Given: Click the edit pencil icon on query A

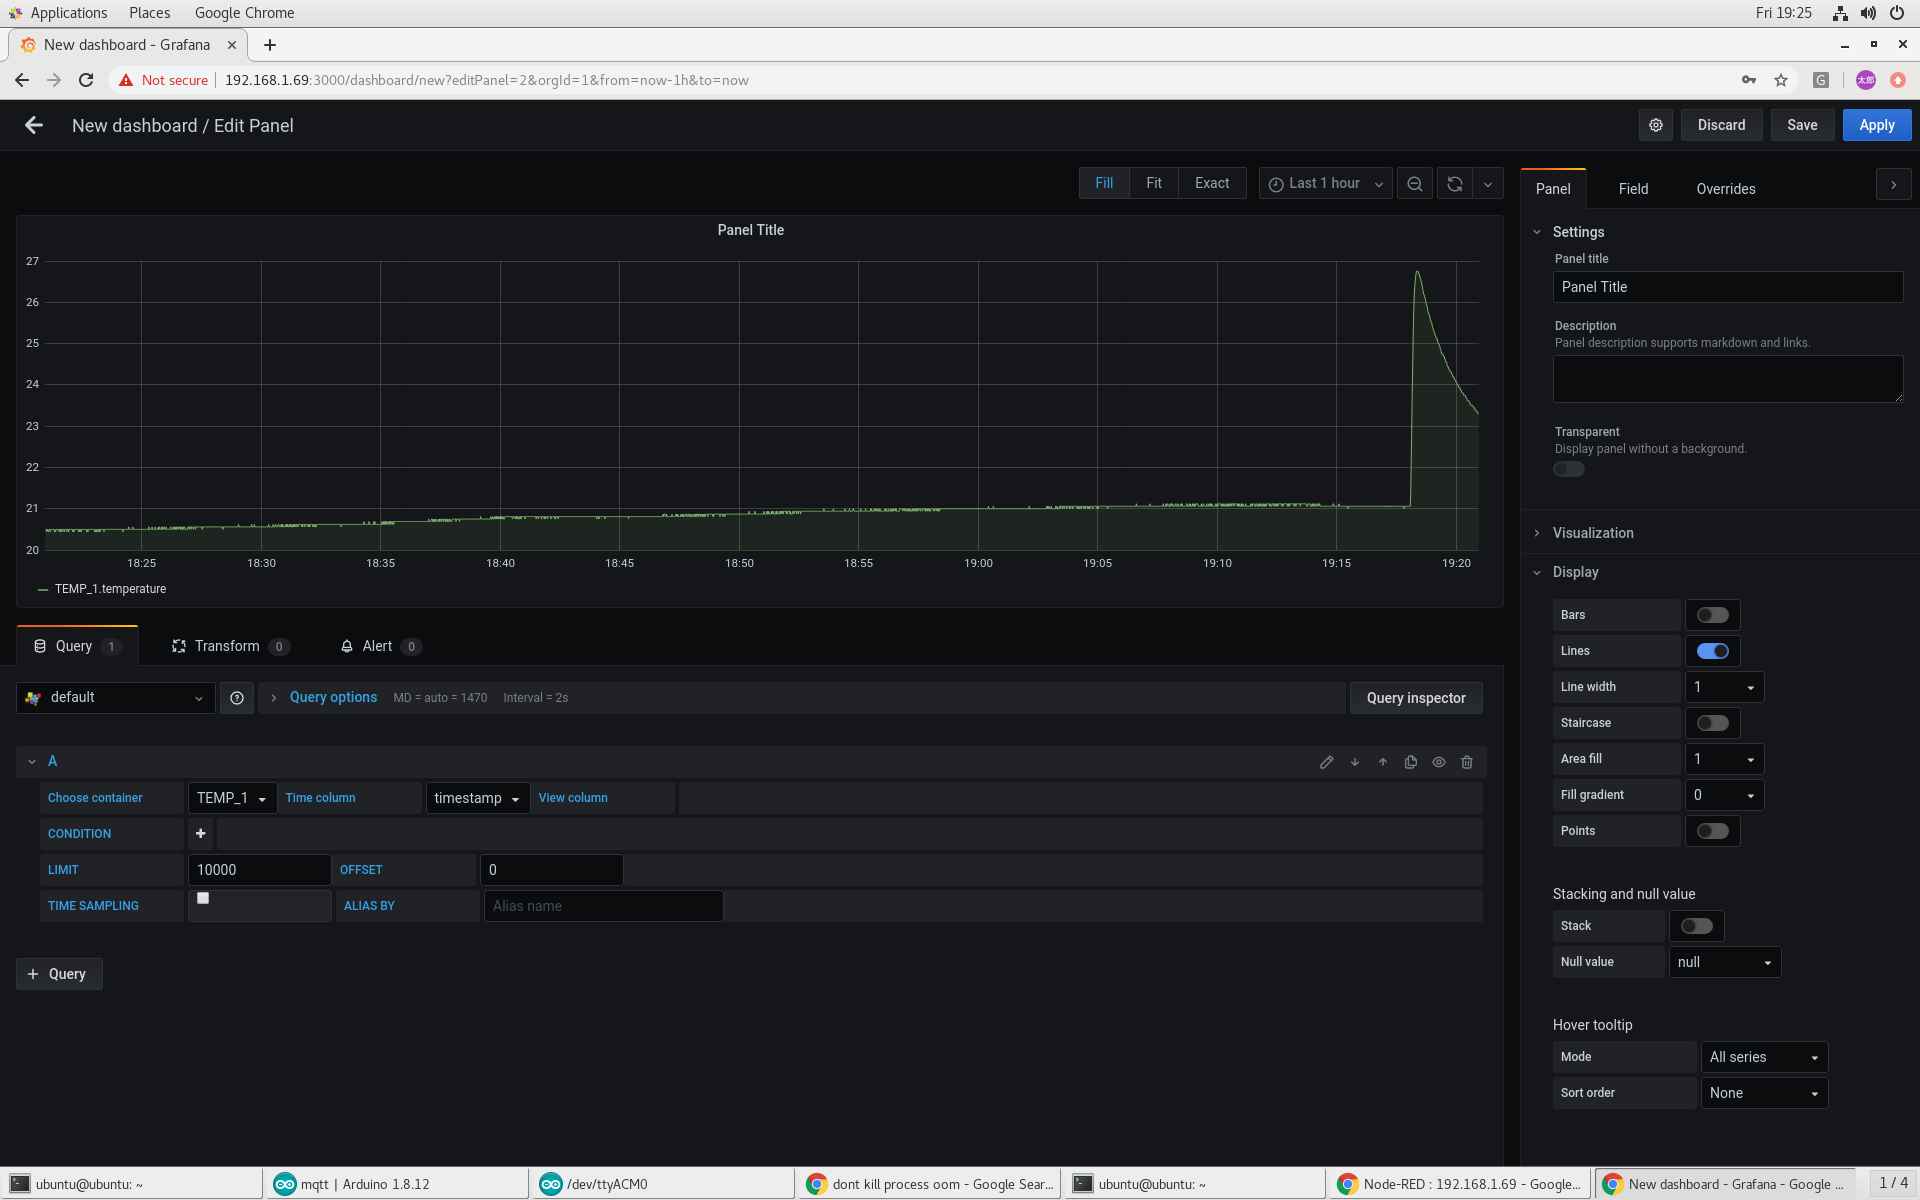Looking at the screenshot, I should pyautogui.click(x=1326, y=762).
